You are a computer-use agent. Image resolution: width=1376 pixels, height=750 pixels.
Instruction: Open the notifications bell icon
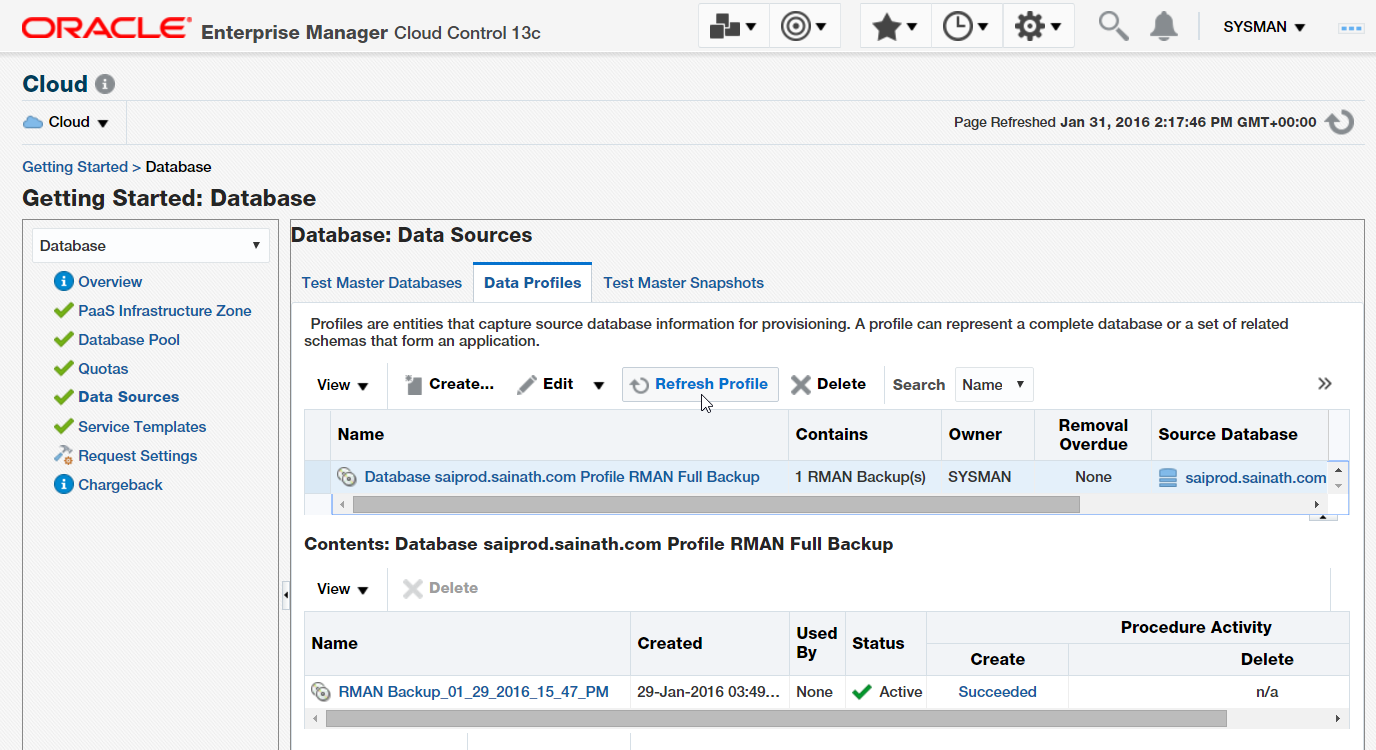[x=1163, y=26]
